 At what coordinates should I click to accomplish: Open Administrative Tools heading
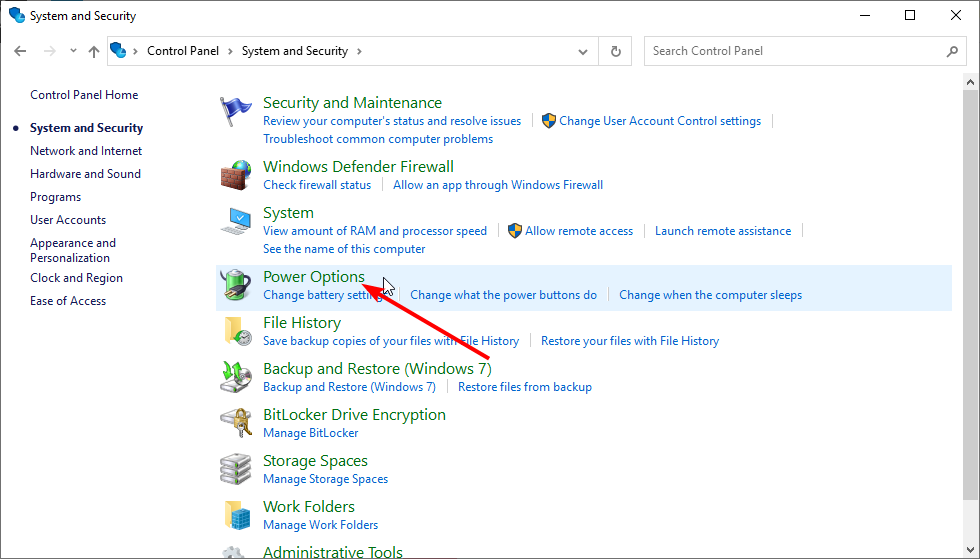coord(333,551)
